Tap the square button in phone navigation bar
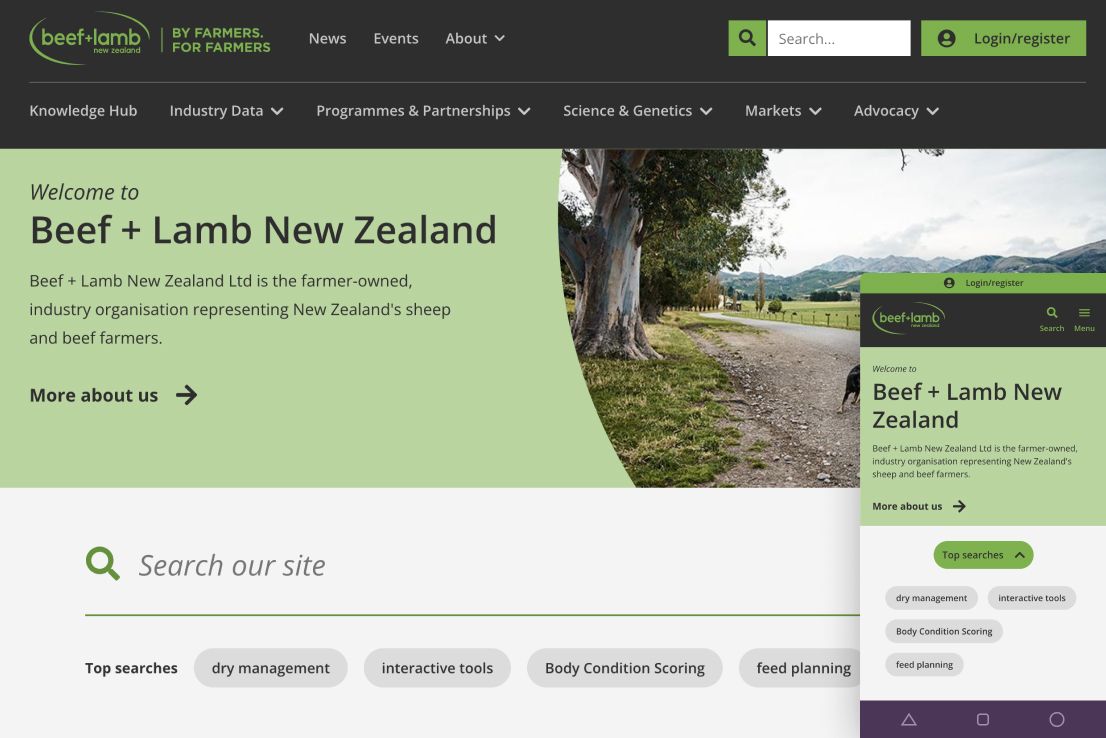Image resolution: width=1106 pixels, height=738 pixels. tap(983, 720)
